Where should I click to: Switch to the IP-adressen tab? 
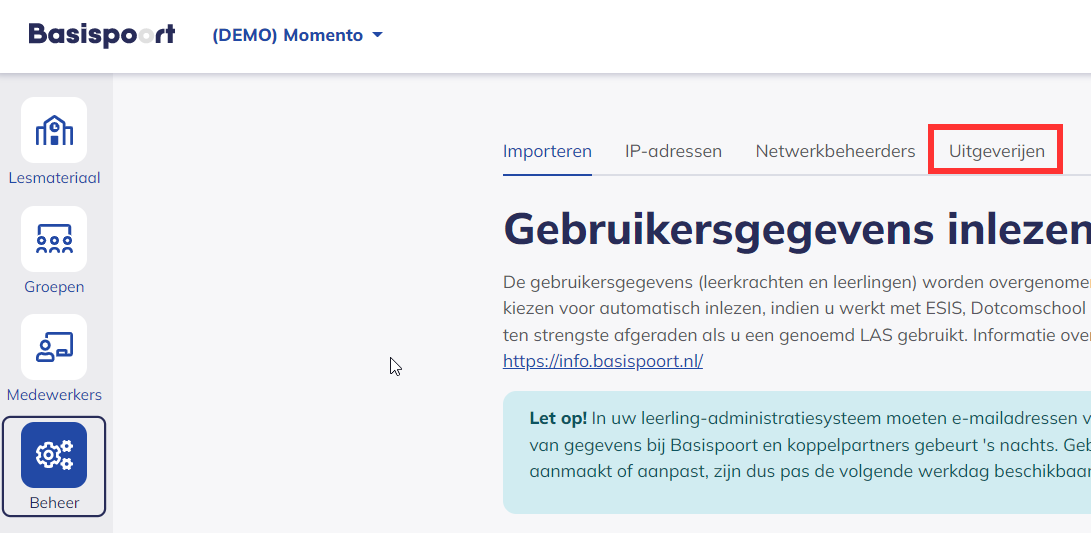point(673,152)
